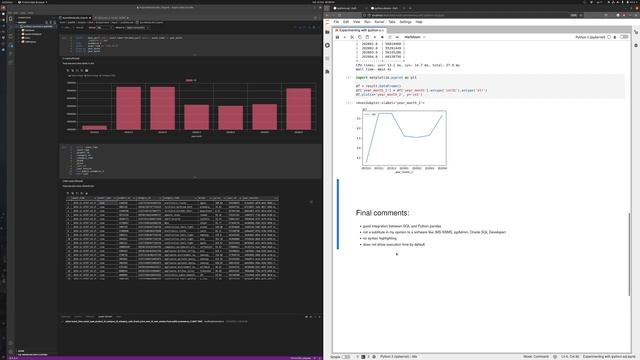Interrupt the kernel with the stop icon
The image size is (640, 360).
coord(382,37)
